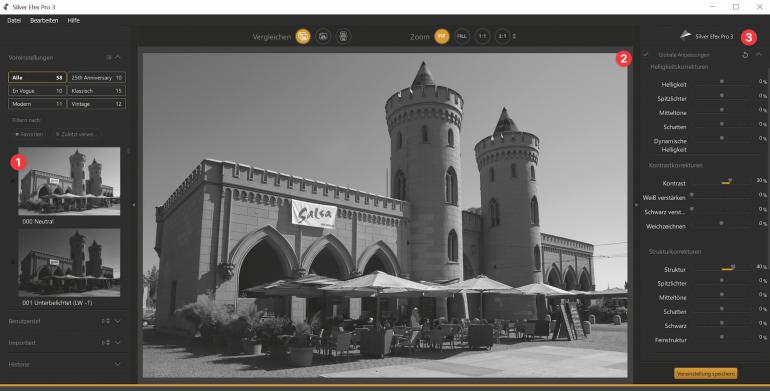This screenshot has height=391, width=770.
Task: Open the Bearbeiten menu
Action: [x=44, y=21]
